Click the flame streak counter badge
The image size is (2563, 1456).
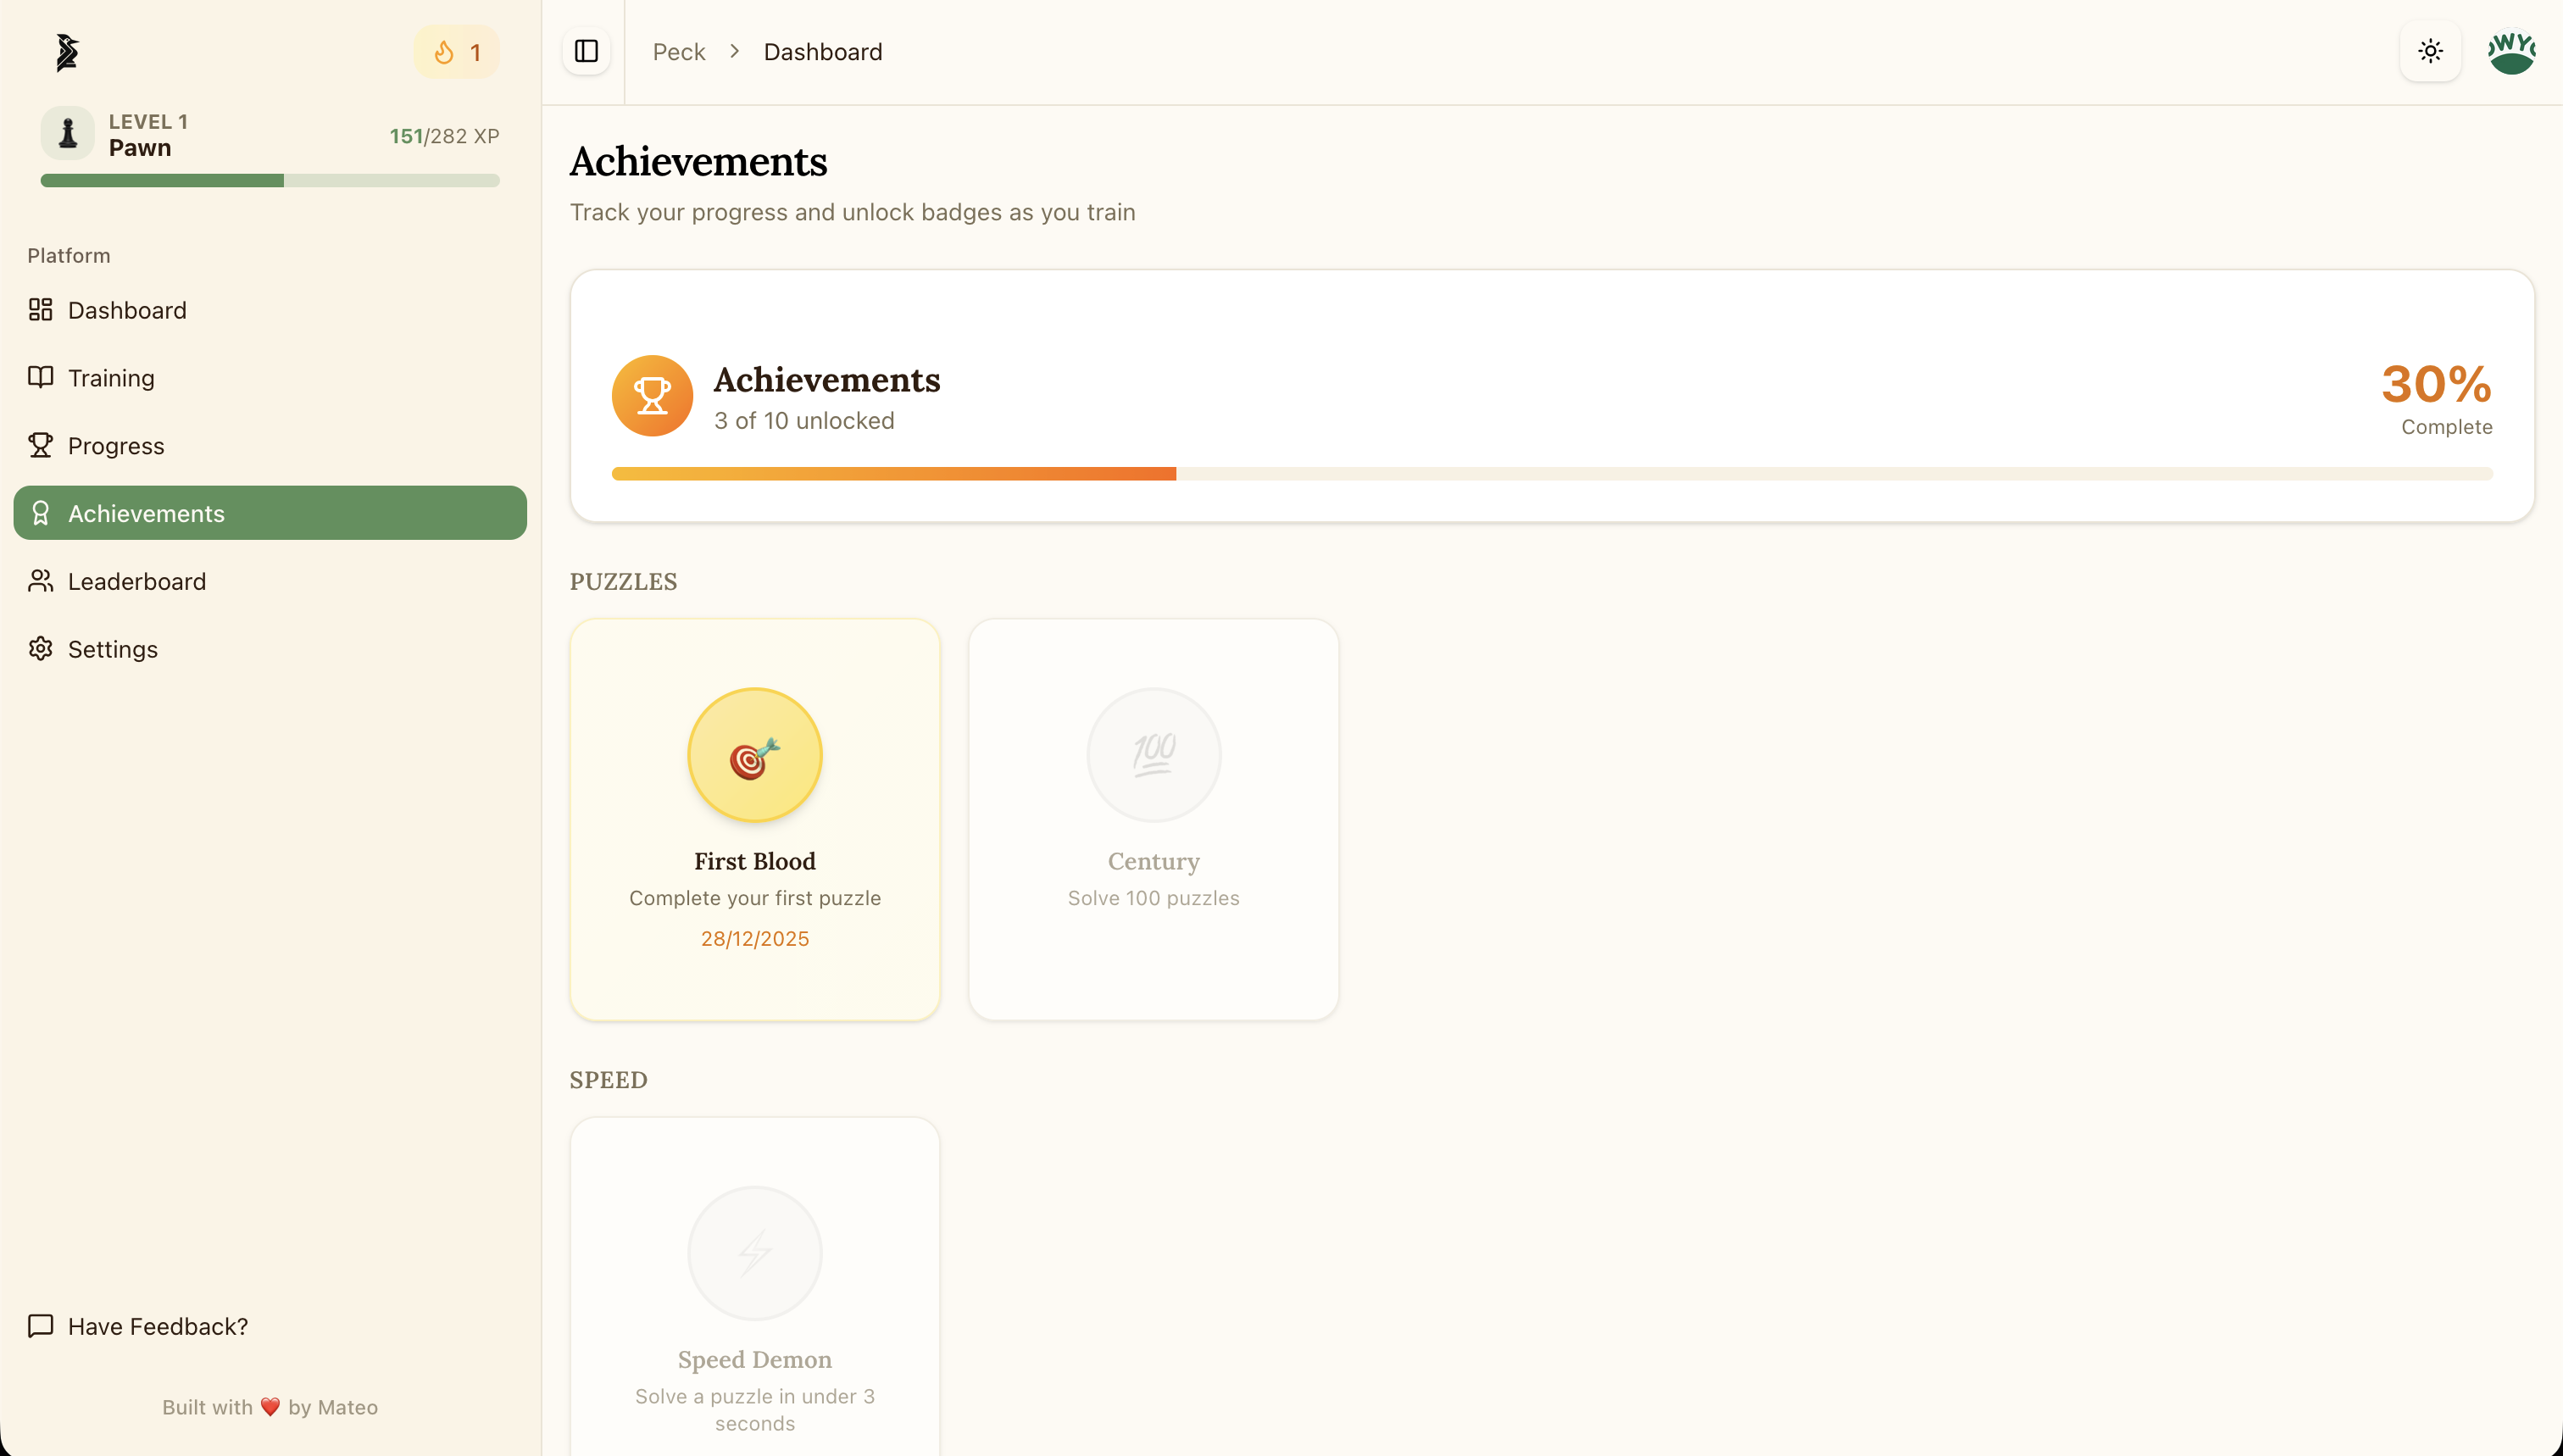click(457, 52)
